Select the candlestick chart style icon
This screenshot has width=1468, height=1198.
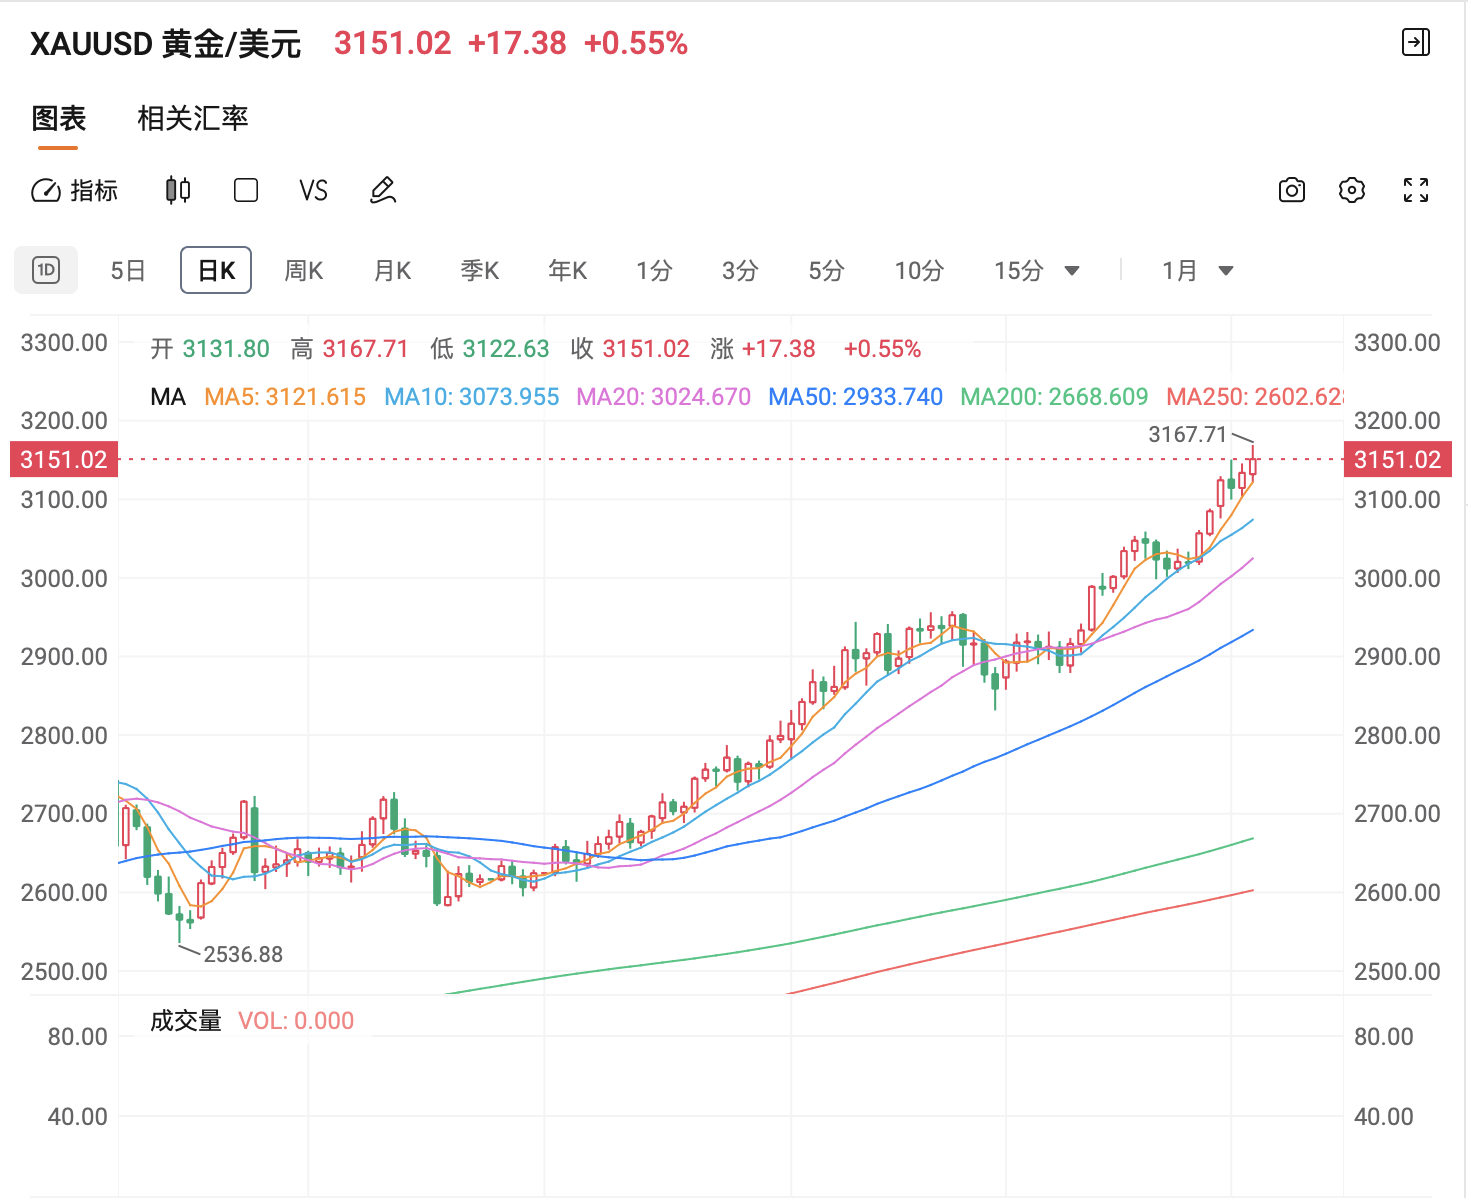(x=178, y=190)
